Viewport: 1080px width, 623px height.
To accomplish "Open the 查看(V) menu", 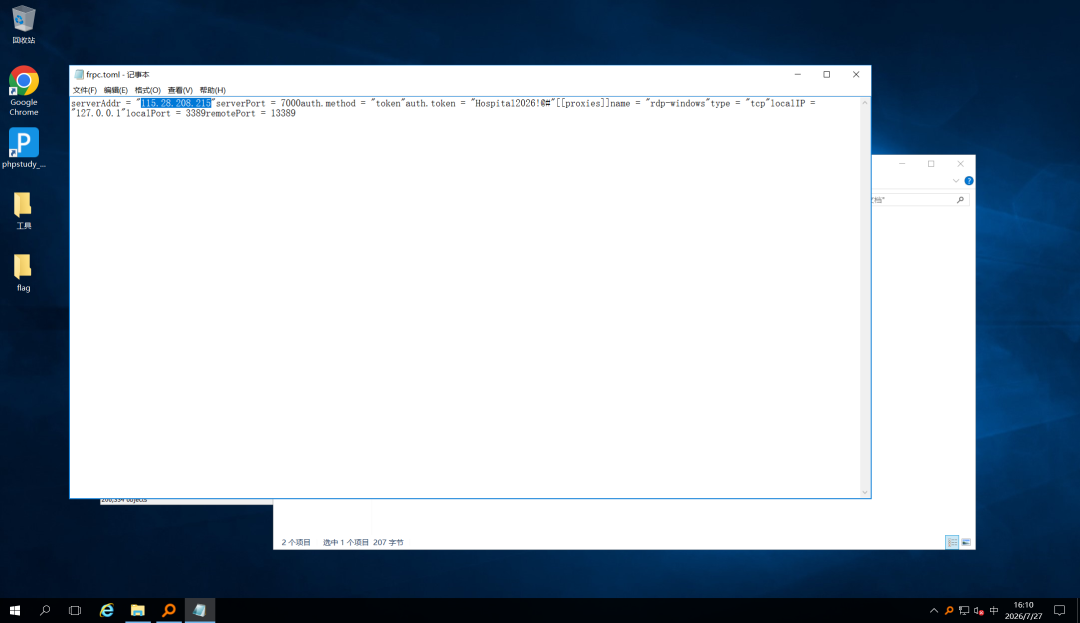I will [180, 90].
